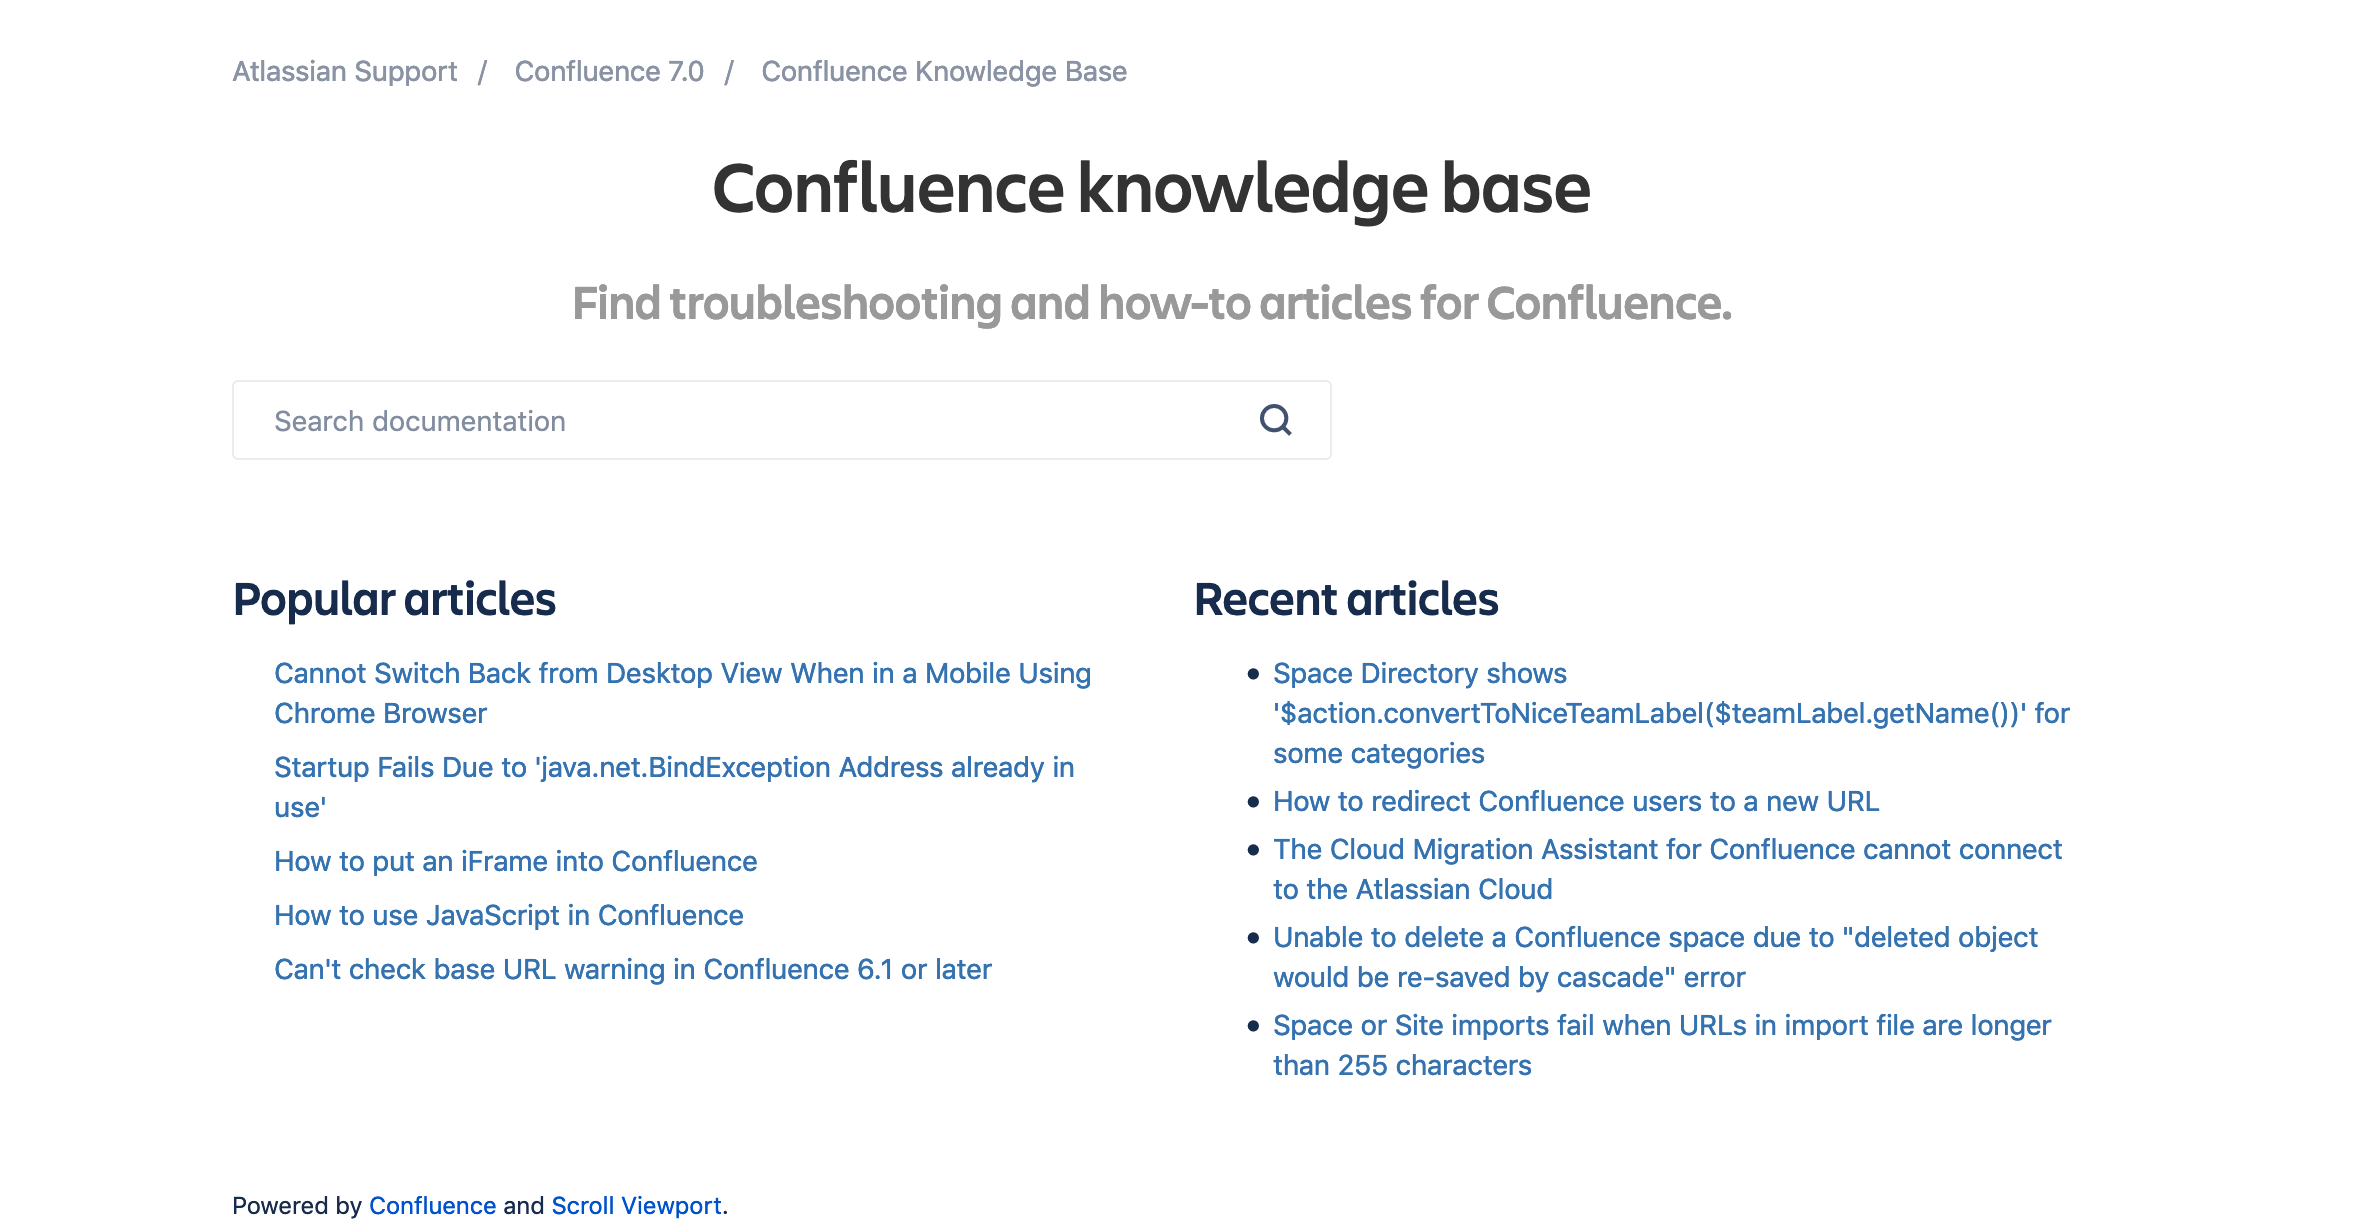This screenshot has width=2362, height=1230.
Task: Follow the Scroll Viewport footer link
Action: click(x=636, y=1205)
